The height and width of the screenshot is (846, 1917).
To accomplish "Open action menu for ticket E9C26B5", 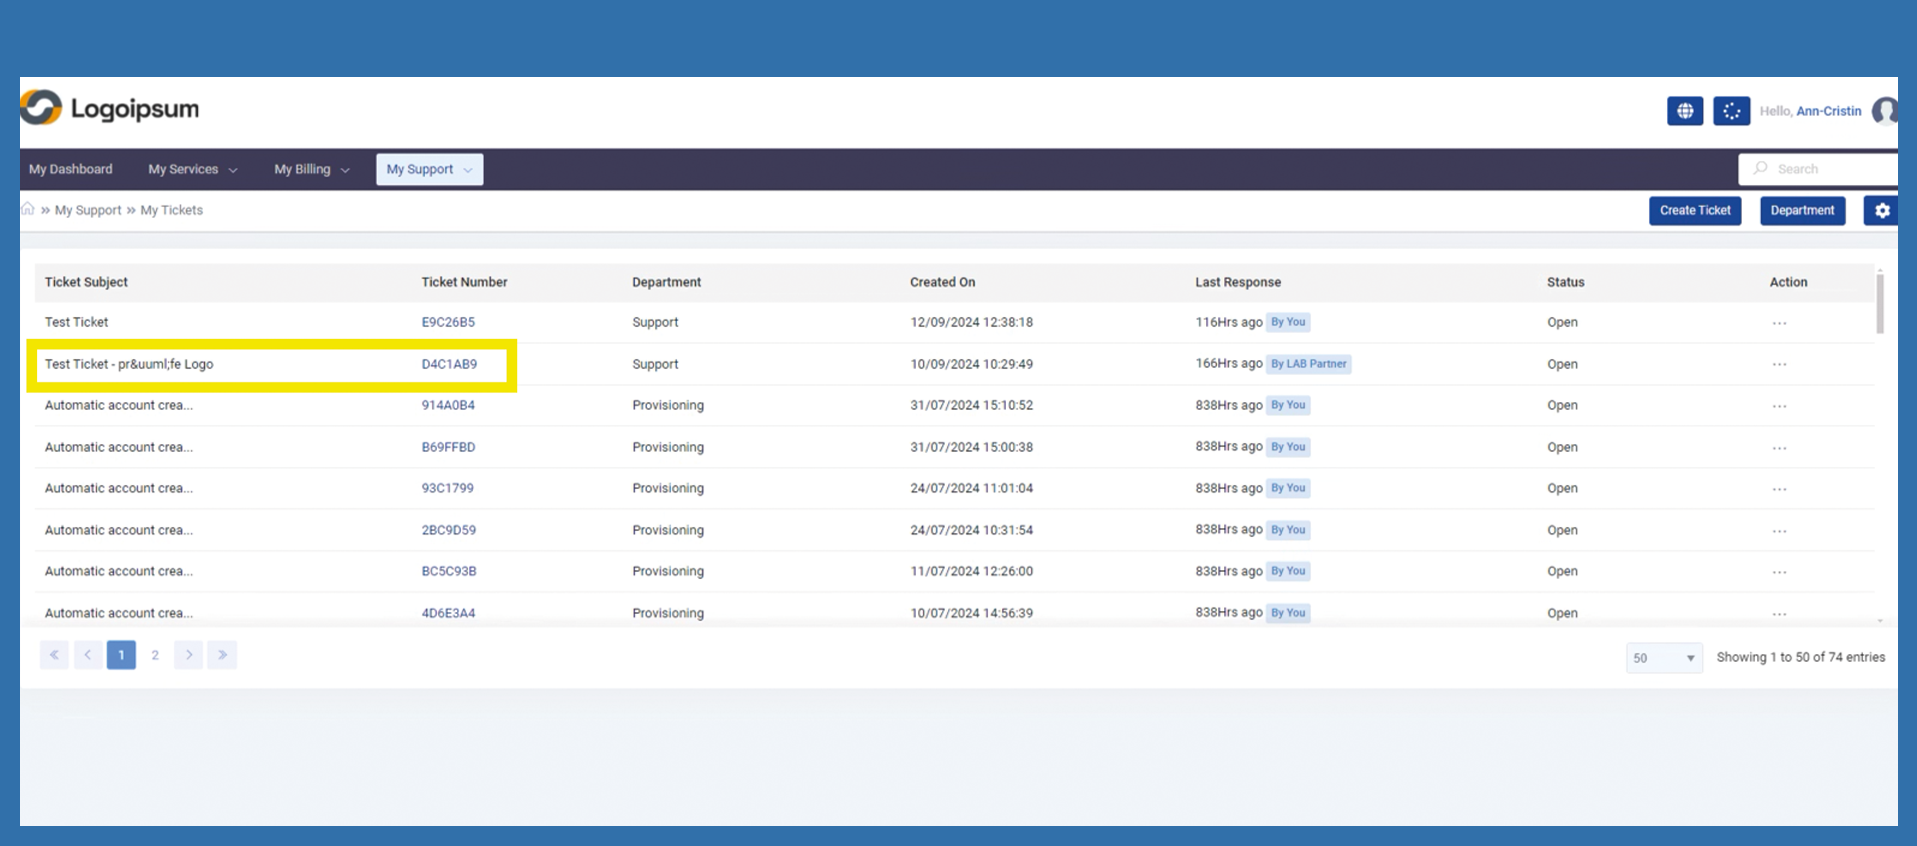I will point(1779,323).
